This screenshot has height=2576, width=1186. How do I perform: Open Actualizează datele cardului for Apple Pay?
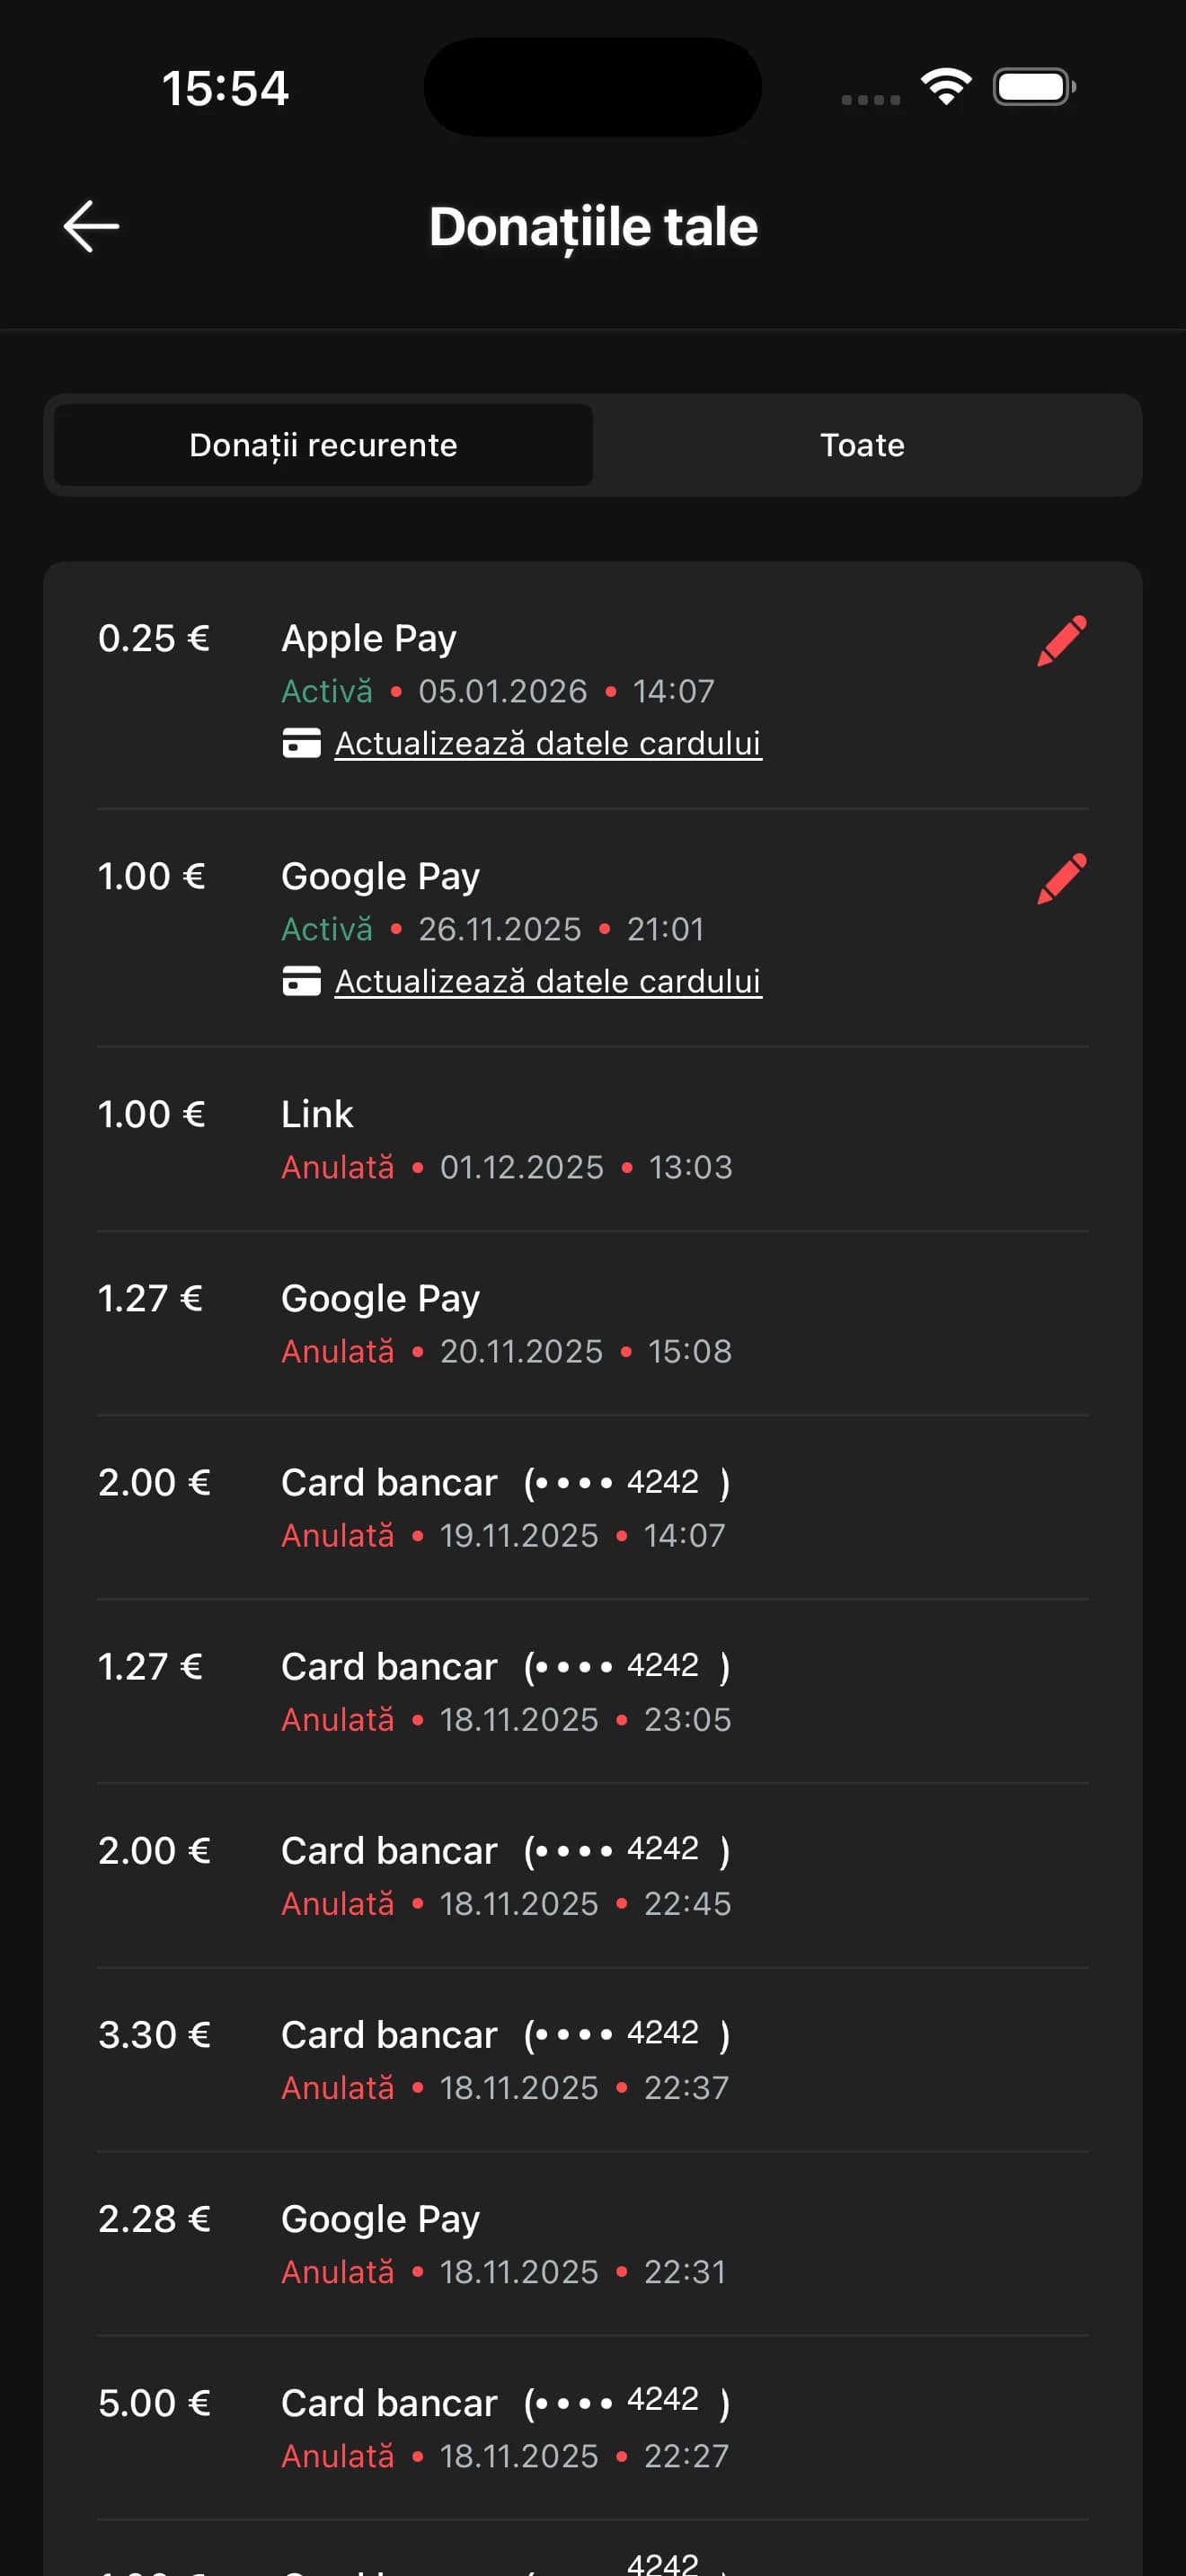[548, 743]
